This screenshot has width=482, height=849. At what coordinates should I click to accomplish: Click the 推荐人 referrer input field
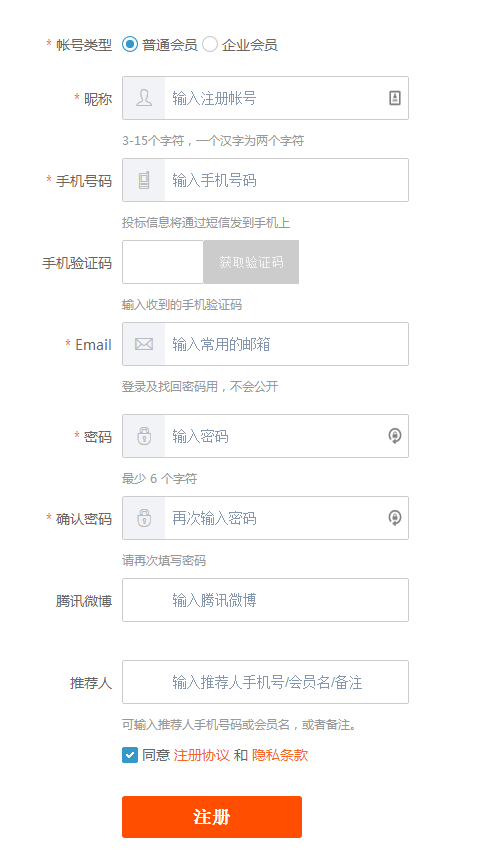click(265, 682)
